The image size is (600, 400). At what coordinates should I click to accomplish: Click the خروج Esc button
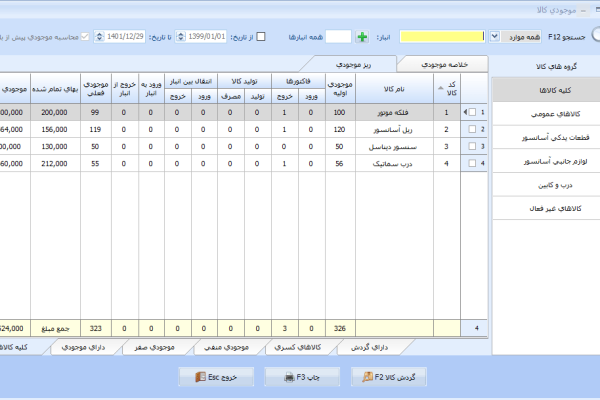216,377
